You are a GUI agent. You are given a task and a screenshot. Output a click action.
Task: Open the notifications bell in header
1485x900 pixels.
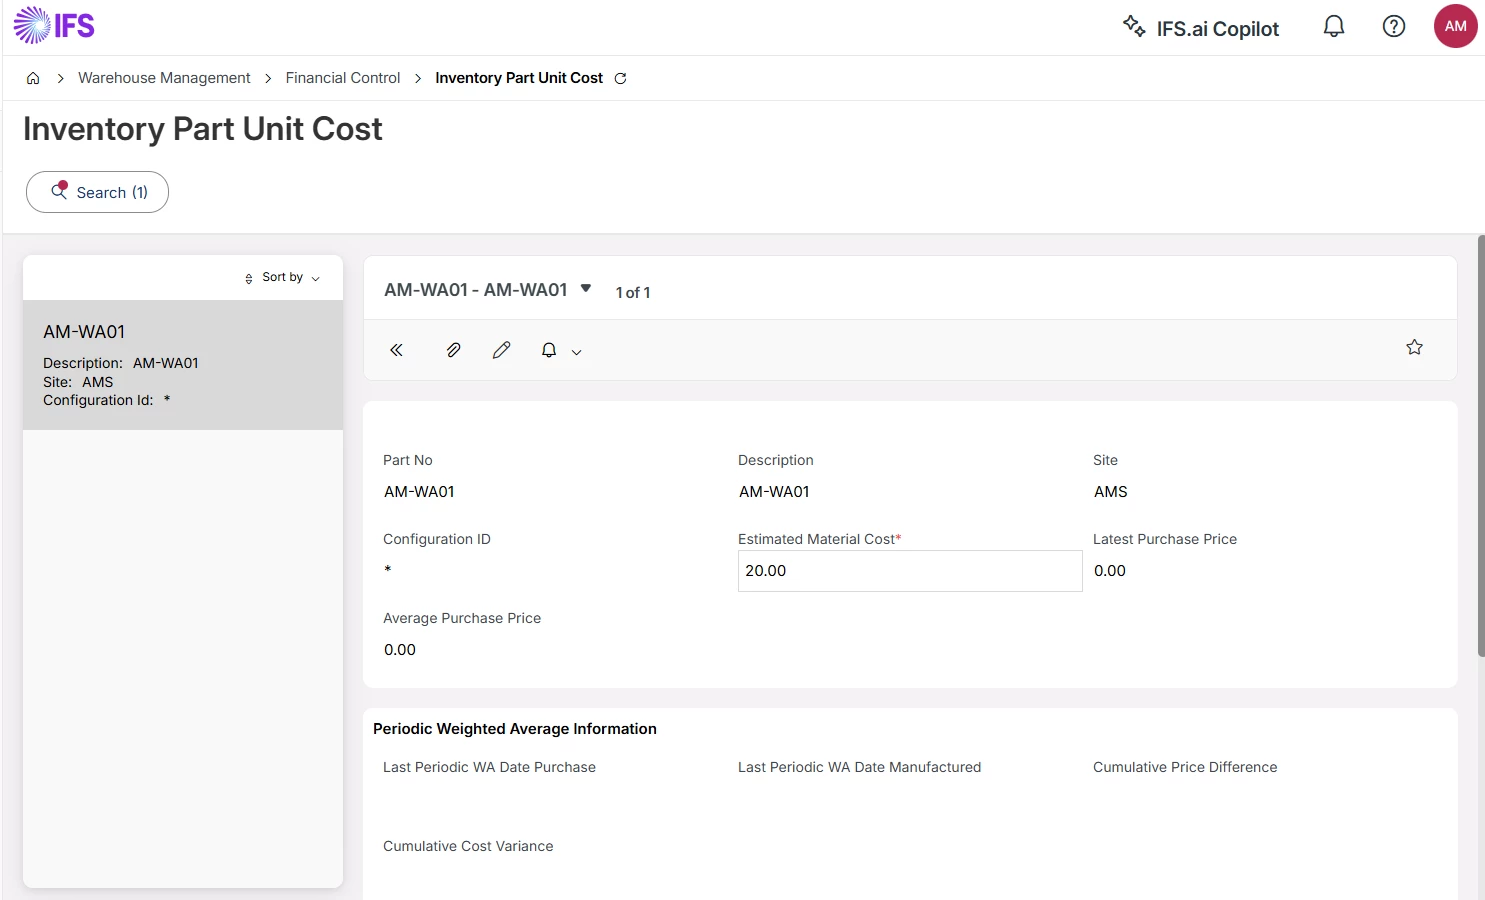click(1333, 27)
